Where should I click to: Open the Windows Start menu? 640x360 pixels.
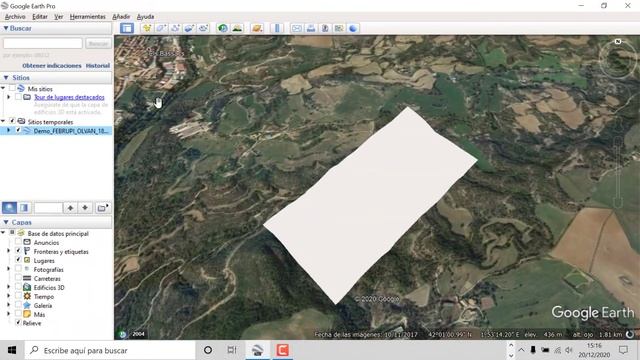click(x=12, y=350)
